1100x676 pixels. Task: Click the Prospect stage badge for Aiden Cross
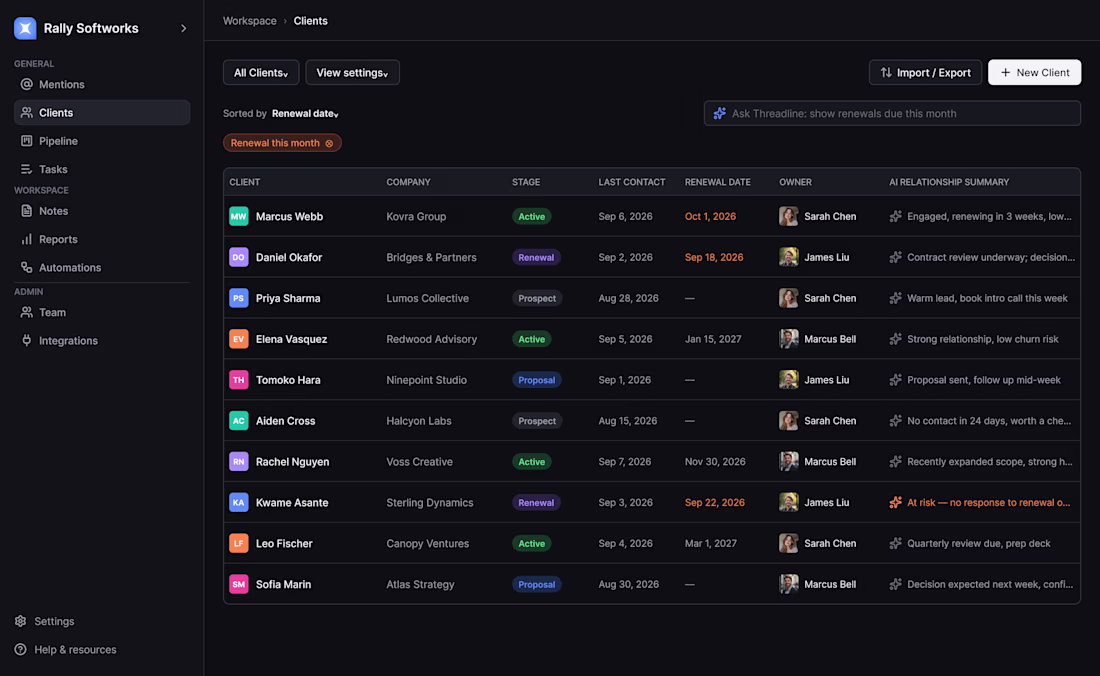[x=537, y=421]
